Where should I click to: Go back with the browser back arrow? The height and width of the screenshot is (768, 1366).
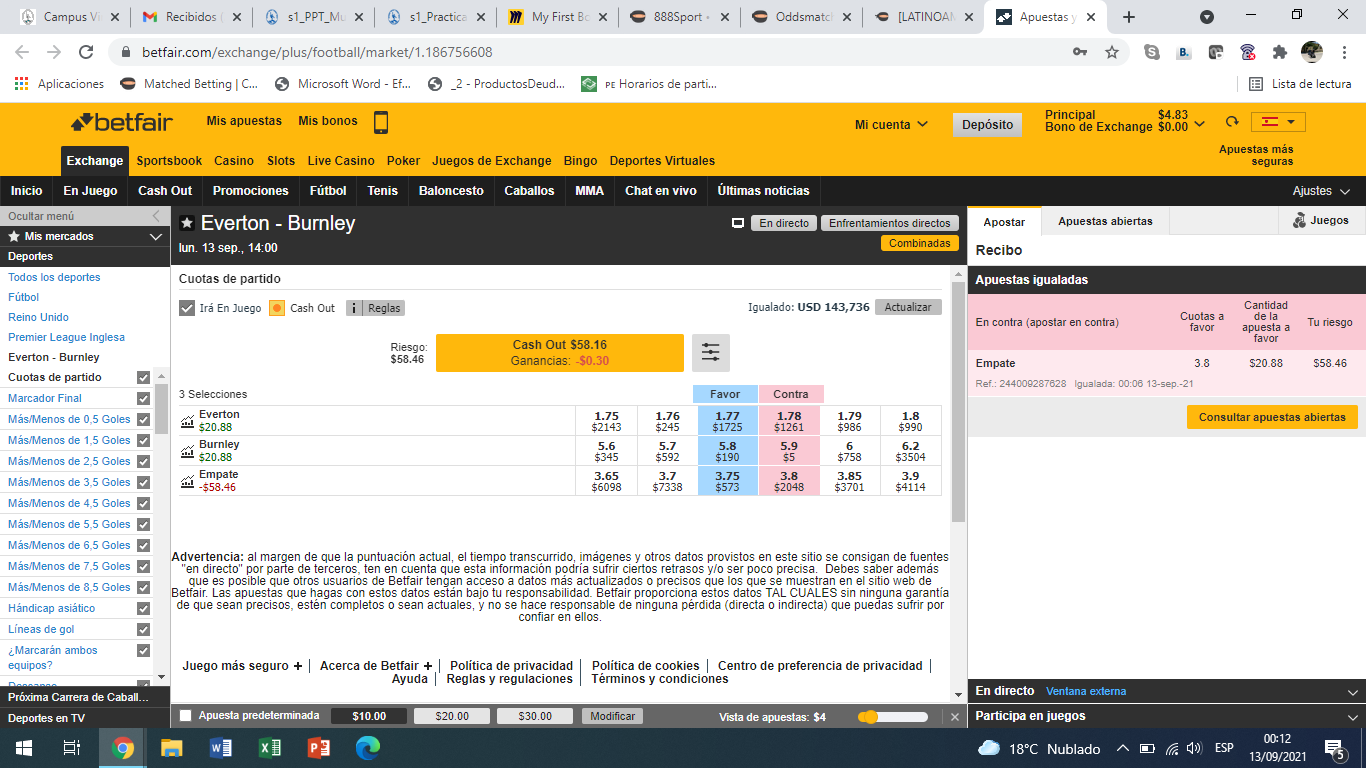click(x=22, y=52)
